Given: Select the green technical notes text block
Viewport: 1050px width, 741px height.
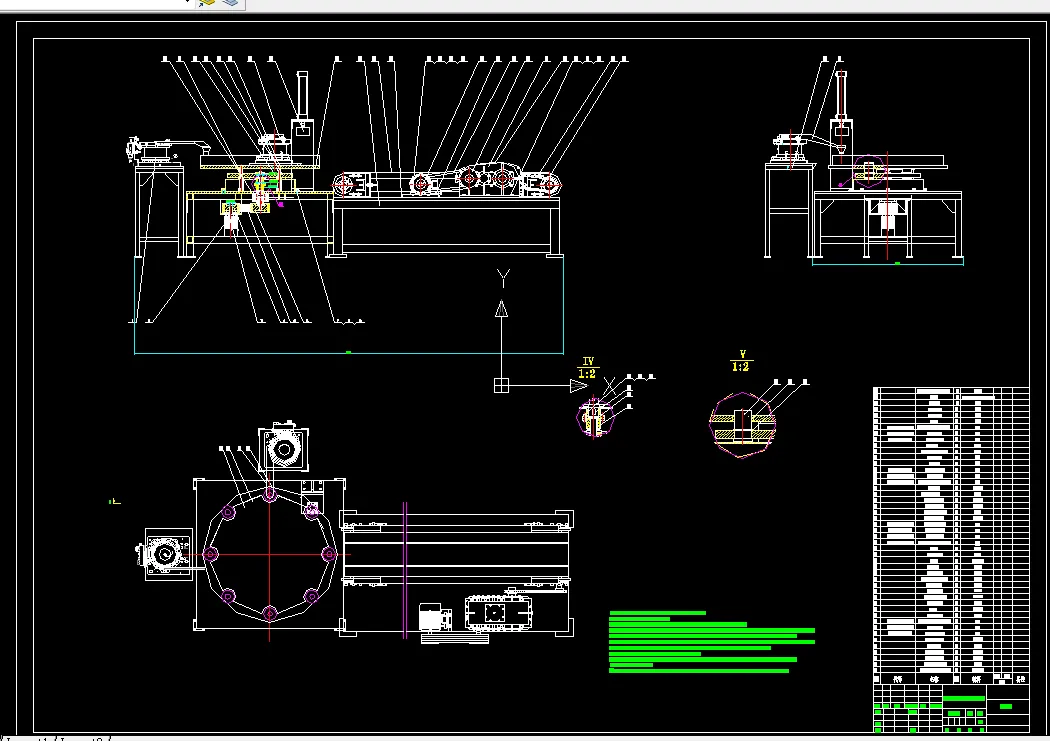Looking at the screenshot, I should tap(712, 642).
